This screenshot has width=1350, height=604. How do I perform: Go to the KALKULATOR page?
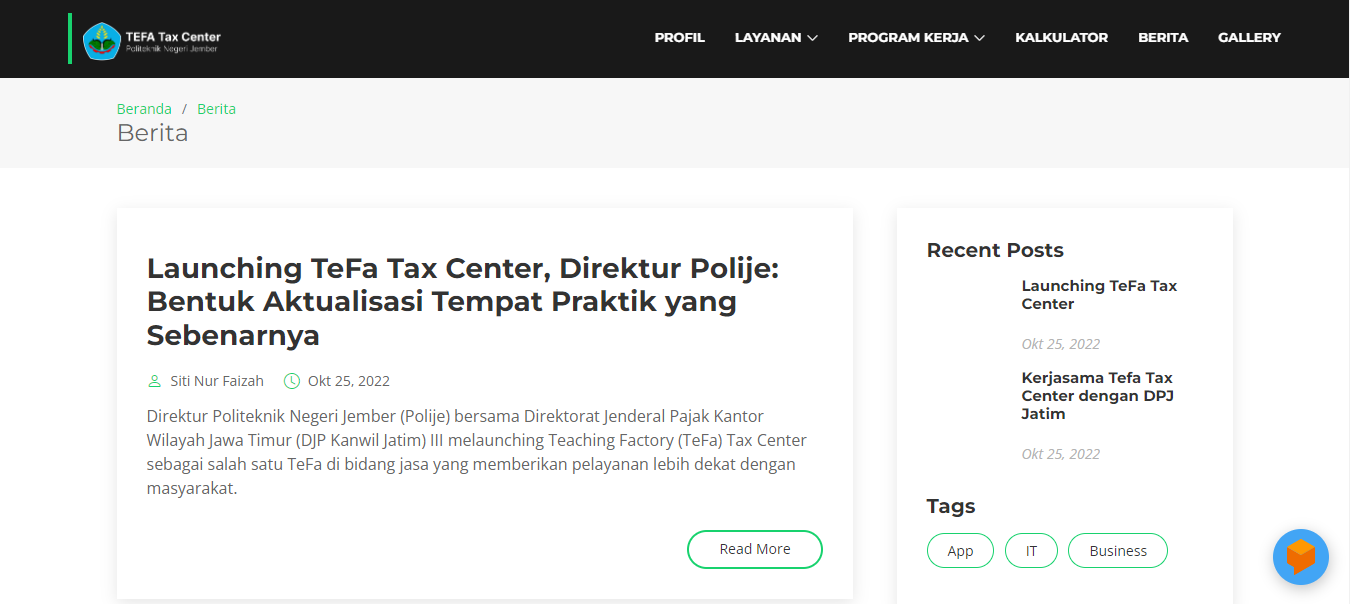[1061, 38]
